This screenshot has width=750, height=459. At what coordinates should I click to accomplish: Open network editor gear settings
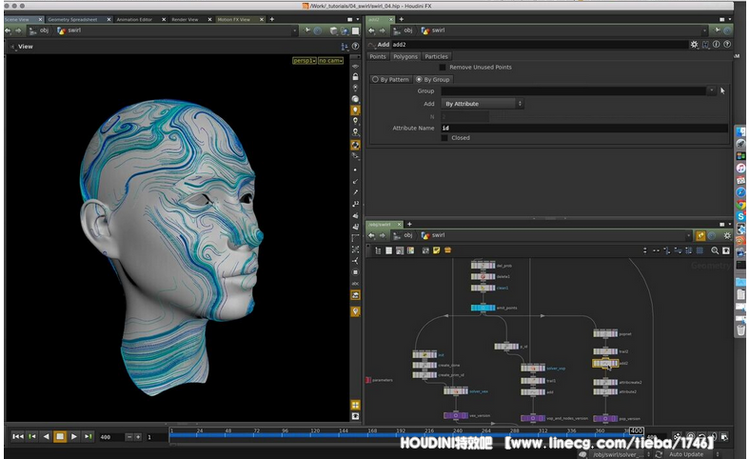coord(727,236)
